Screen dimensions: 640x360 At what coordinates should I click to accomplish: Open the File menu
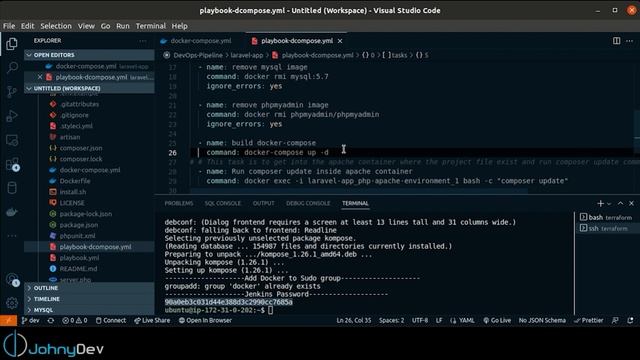pos(9,26)
